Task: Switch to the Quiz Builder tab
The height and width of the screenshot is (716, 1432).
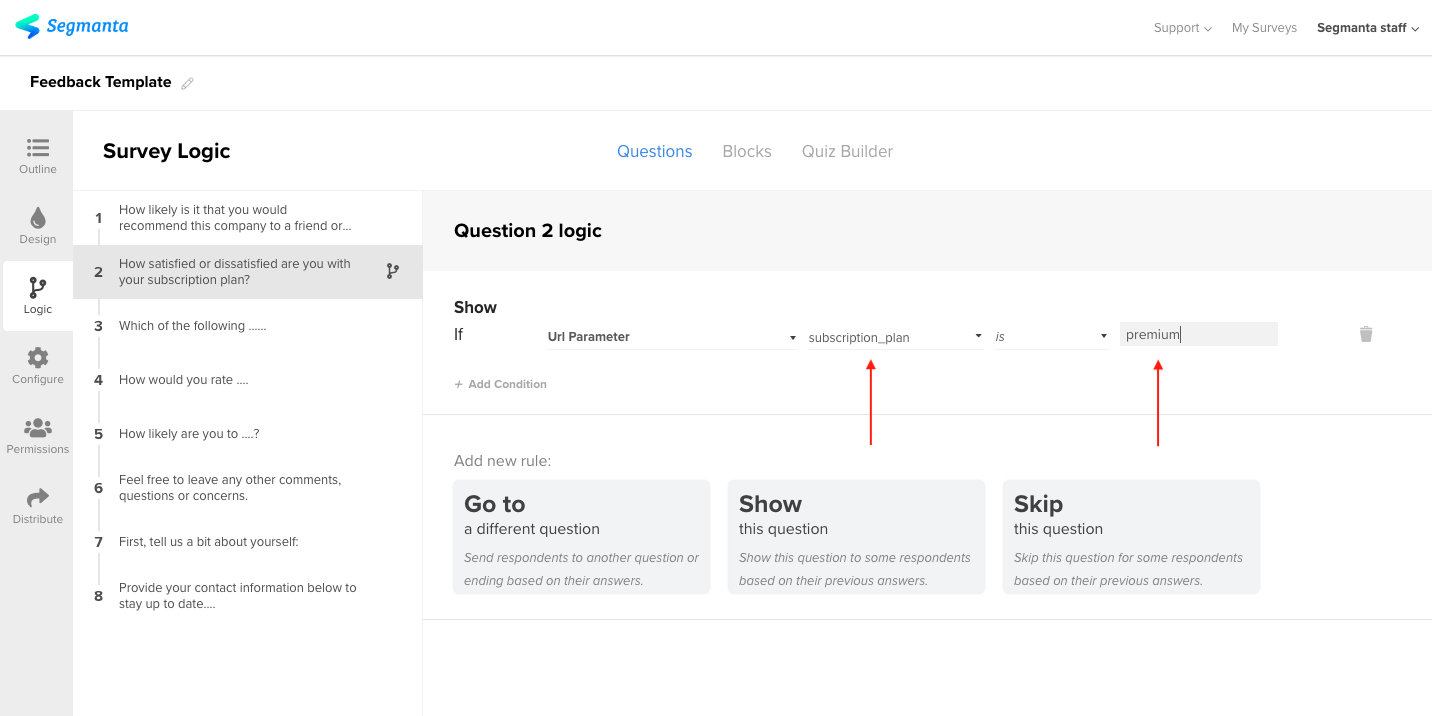Action: 847,151
